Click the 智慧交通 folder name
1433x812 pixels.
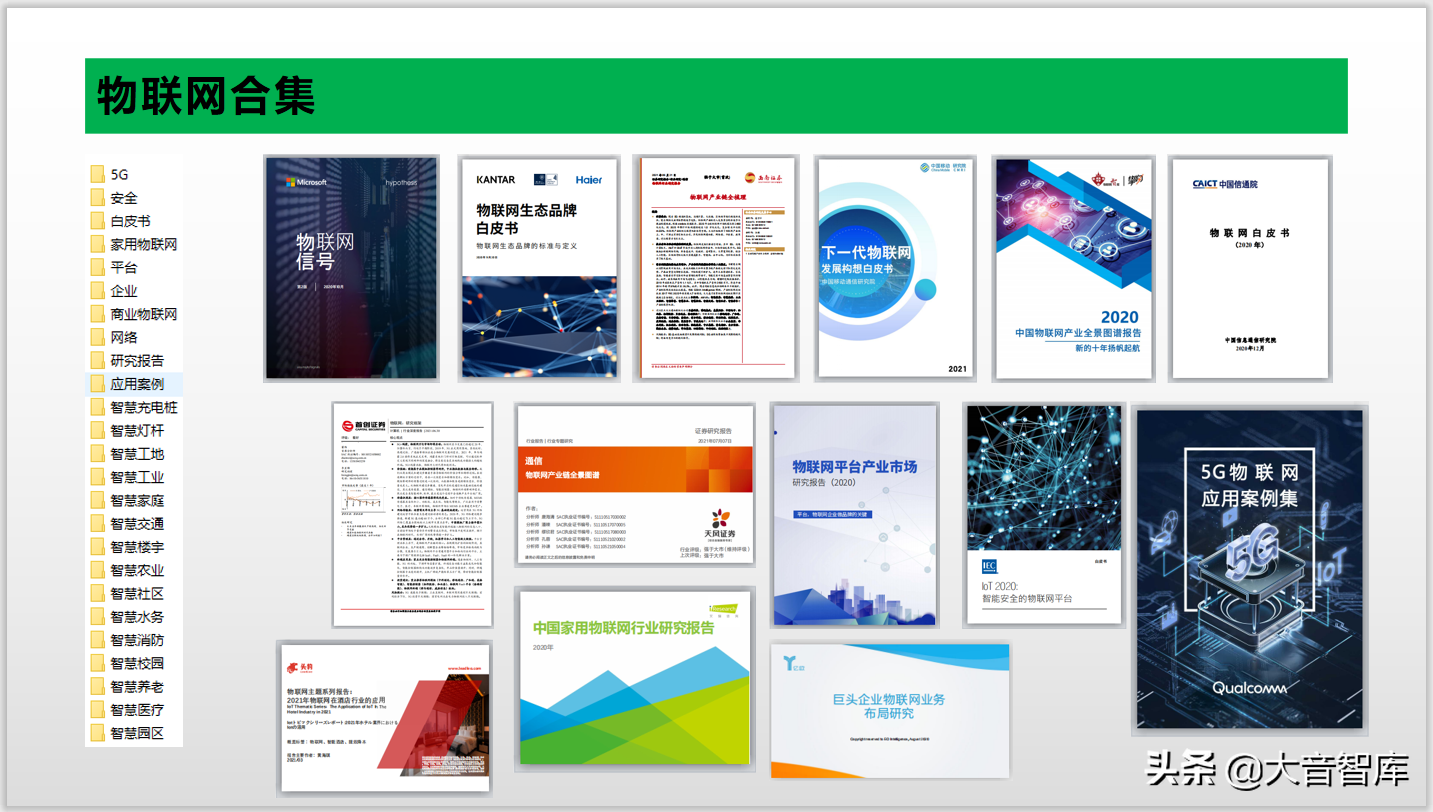point(137,523)
